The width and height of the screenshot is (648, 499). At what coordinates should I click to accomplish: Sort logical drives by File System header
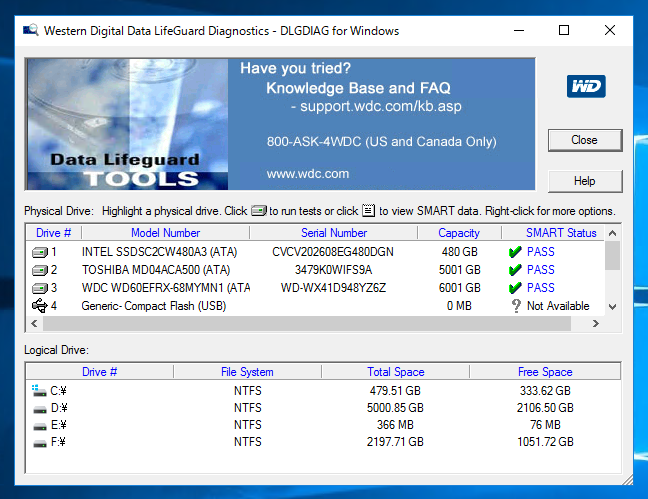coord(247,372)
